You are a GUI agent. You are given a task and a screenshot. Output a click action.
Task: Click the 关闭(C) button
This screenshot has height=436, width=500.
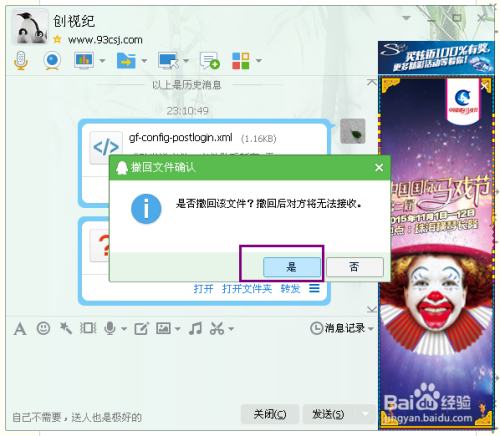point(270,414)
